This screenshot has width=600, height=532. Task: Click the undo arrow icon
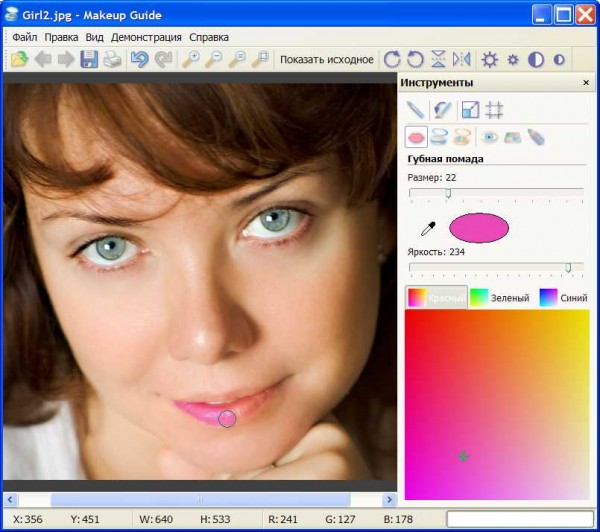[139, 60]
